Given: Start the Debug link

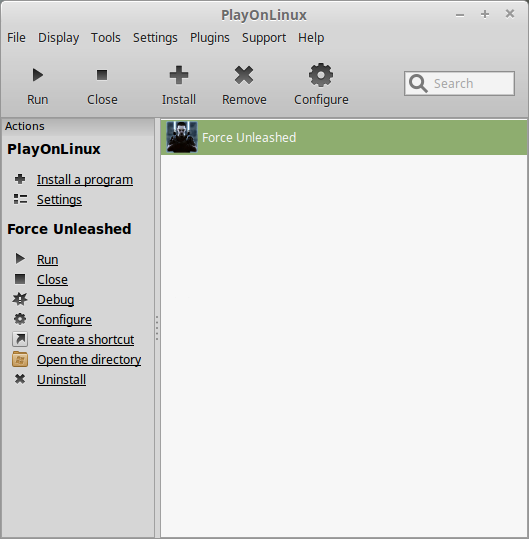Looking at the screenshot, I should [55, 299].
